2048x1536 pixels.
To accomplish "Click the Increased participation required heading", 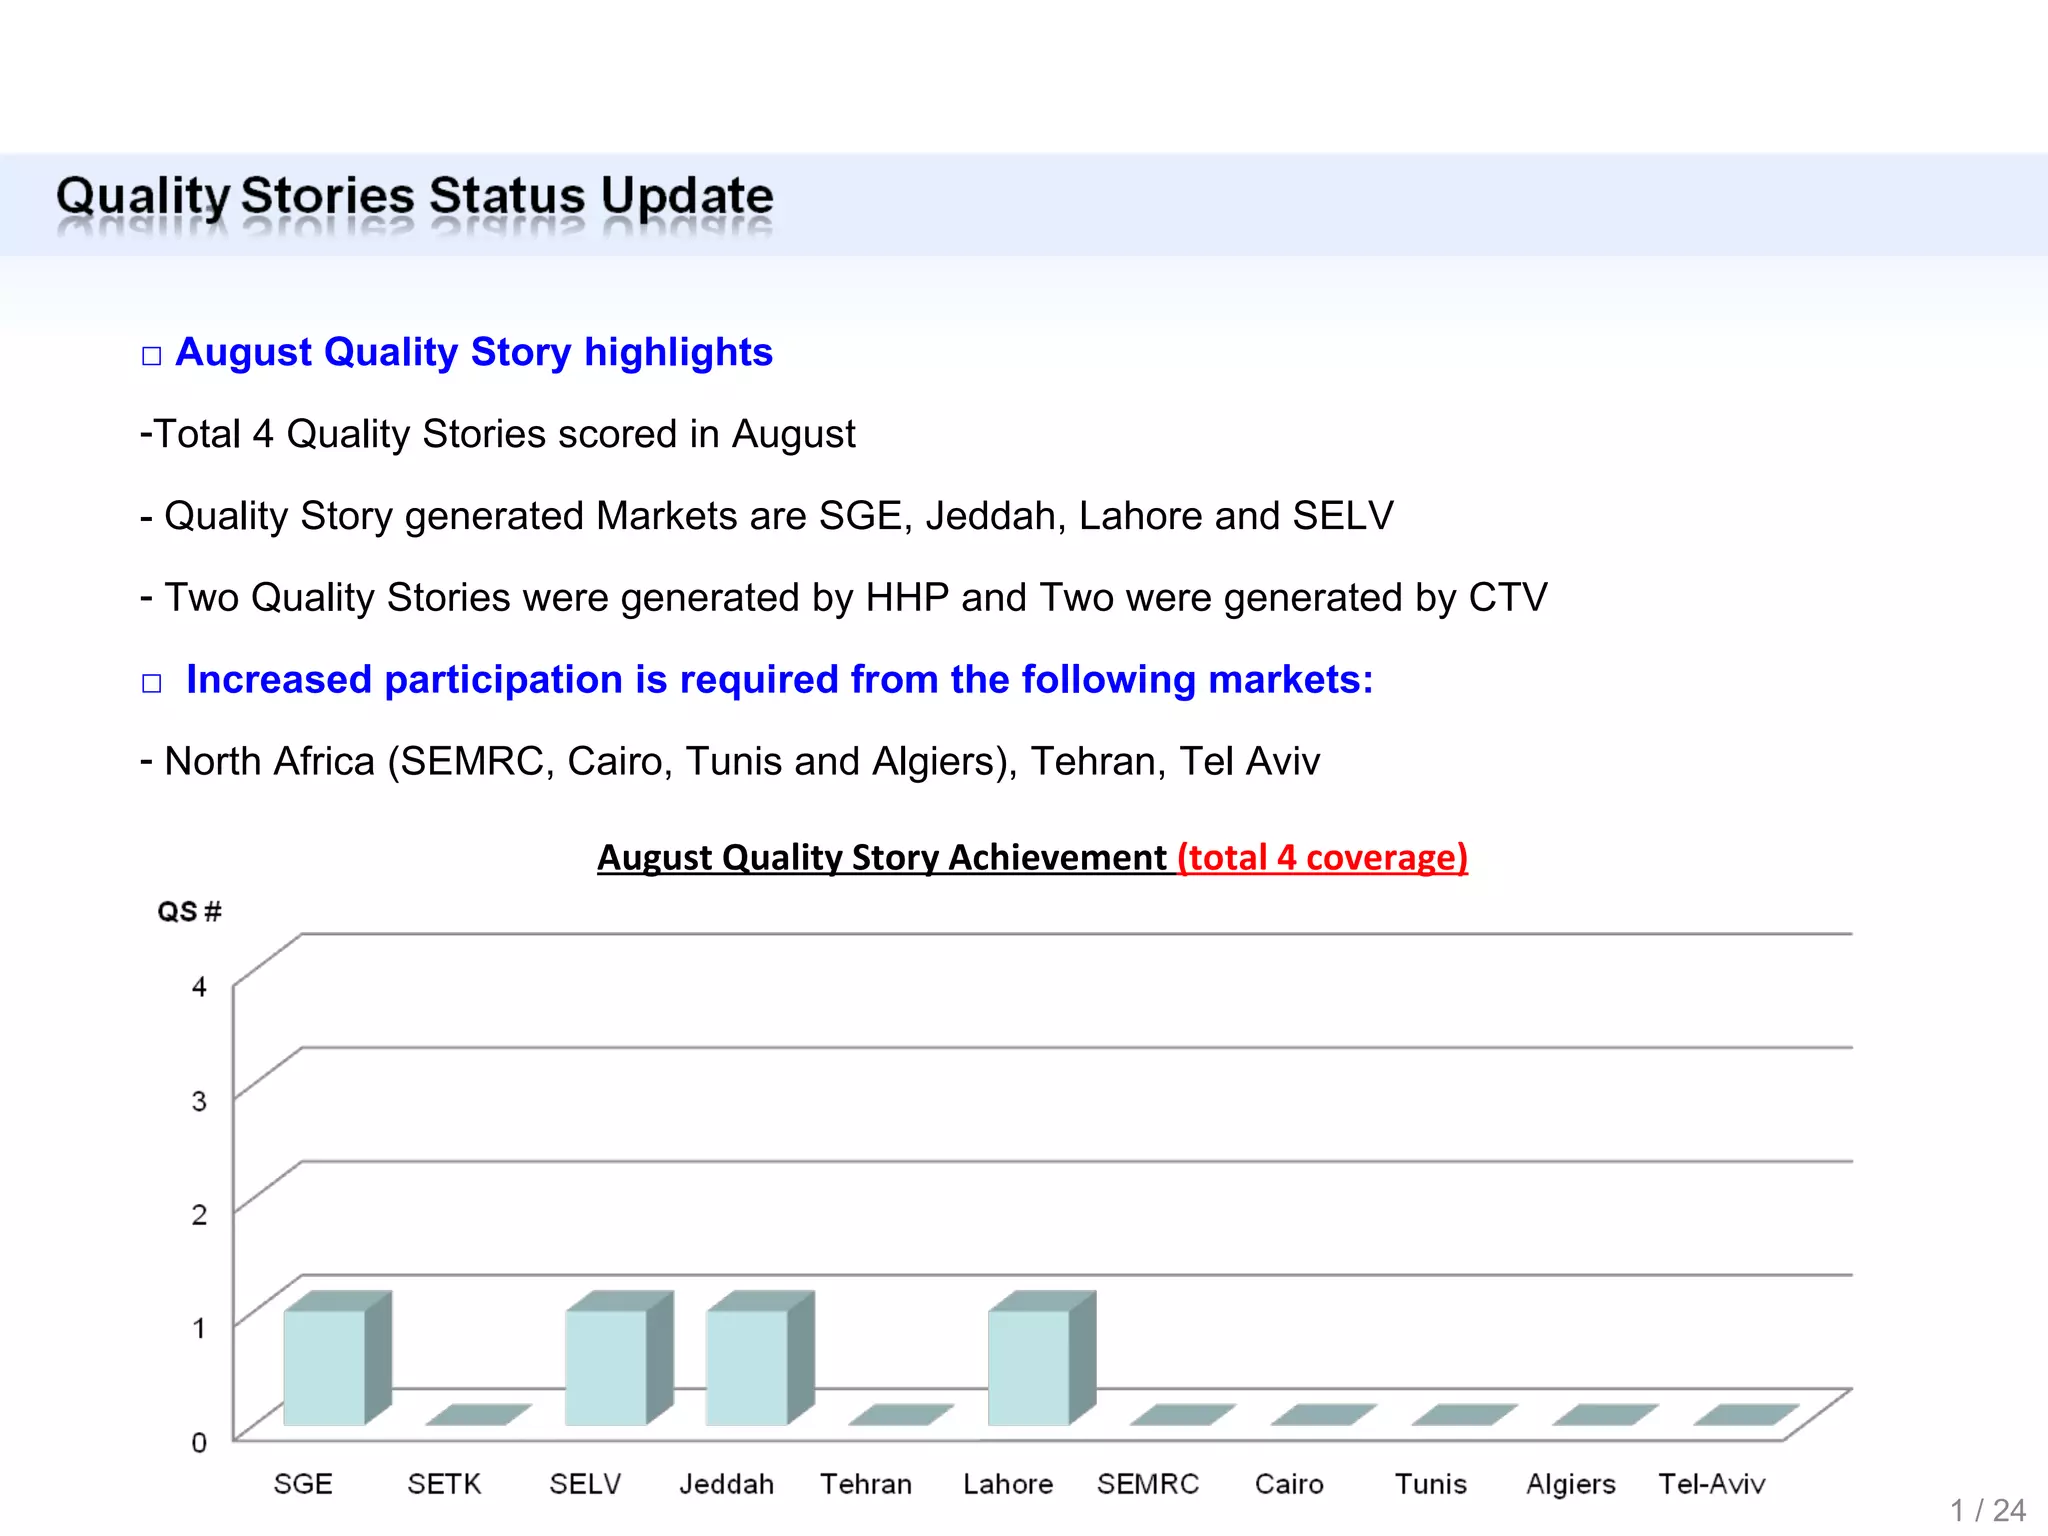I will click(x=779, y=680).
